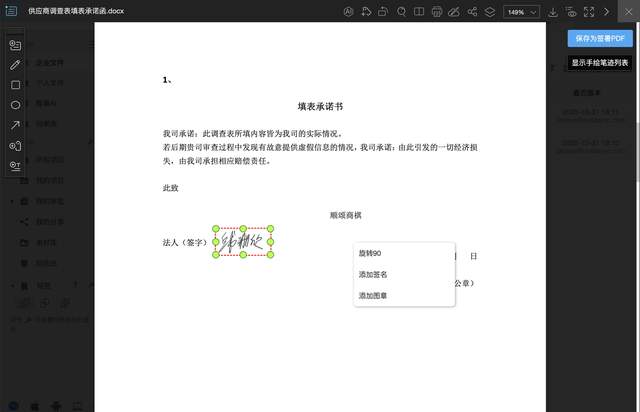Toggle the annotation list visibility eye icon

571,12
